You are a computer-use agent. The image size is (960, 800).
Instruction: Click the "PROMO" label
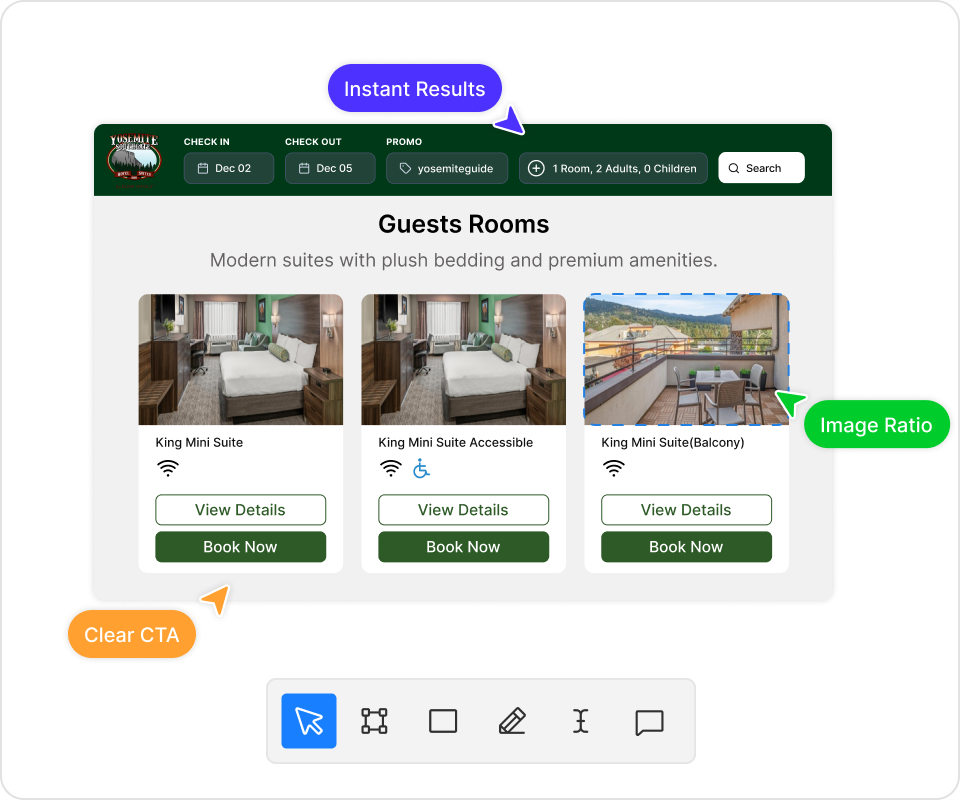[403, 141]
